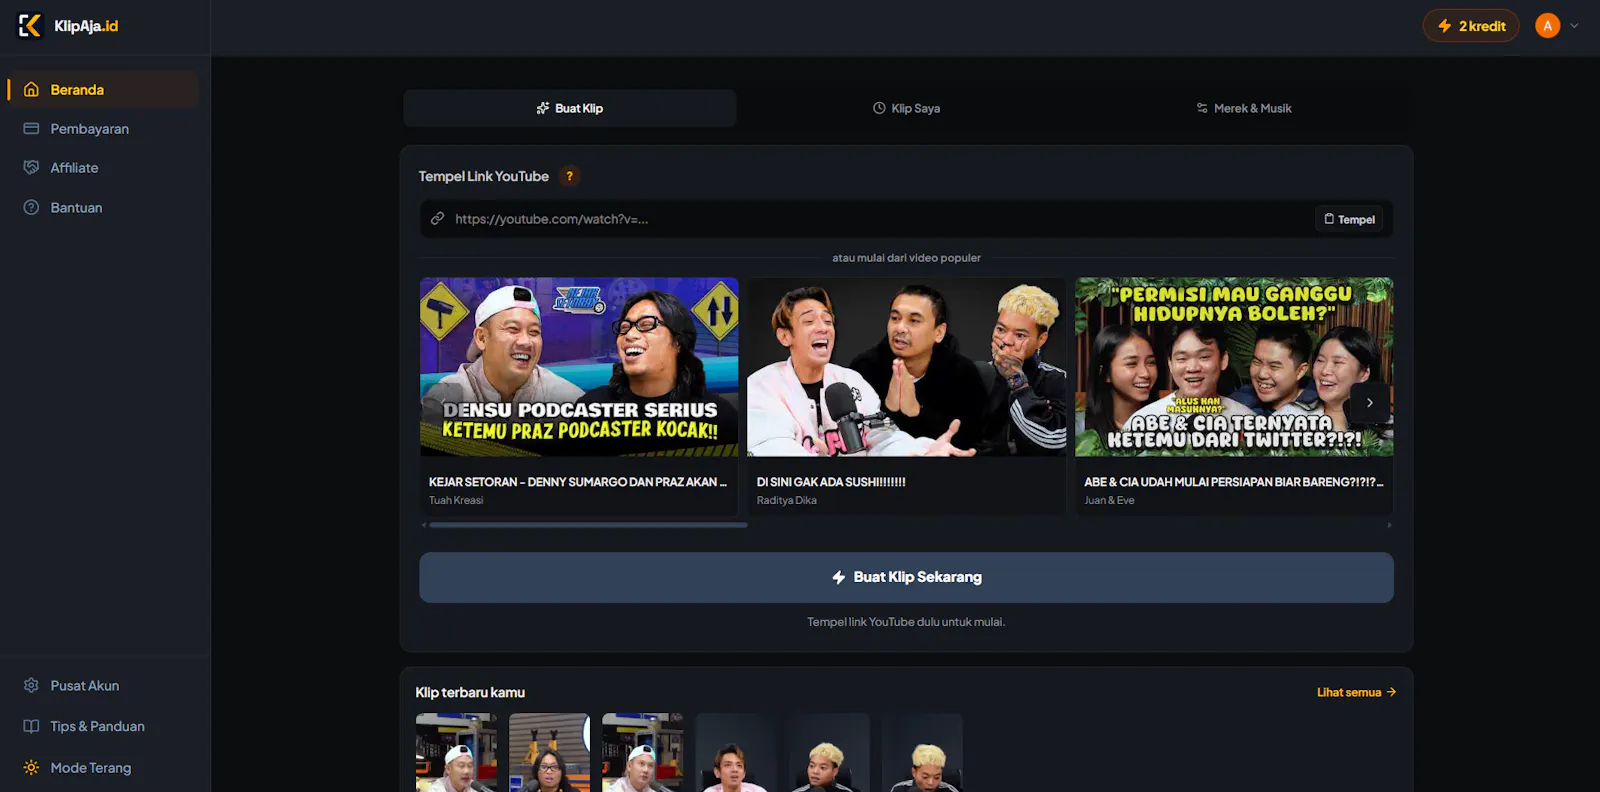Click the 'Juan & Eve' channel name
The height and width of the screenshot is (792, 1600).
pyautogui.click(x=1109, y=500)
